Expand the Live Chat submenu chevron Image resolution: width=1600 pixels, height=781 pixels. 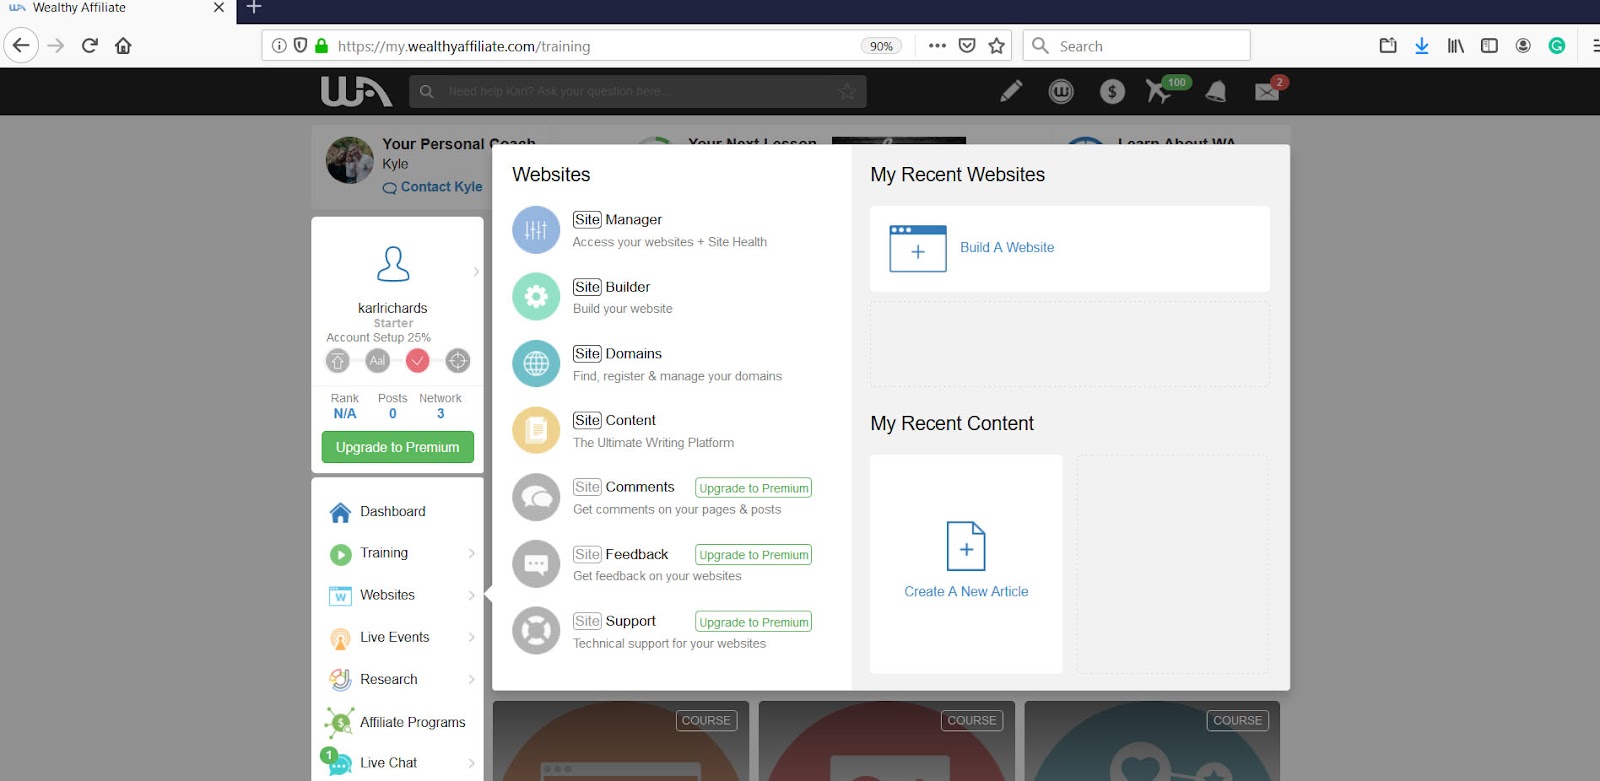click(471, 763)
